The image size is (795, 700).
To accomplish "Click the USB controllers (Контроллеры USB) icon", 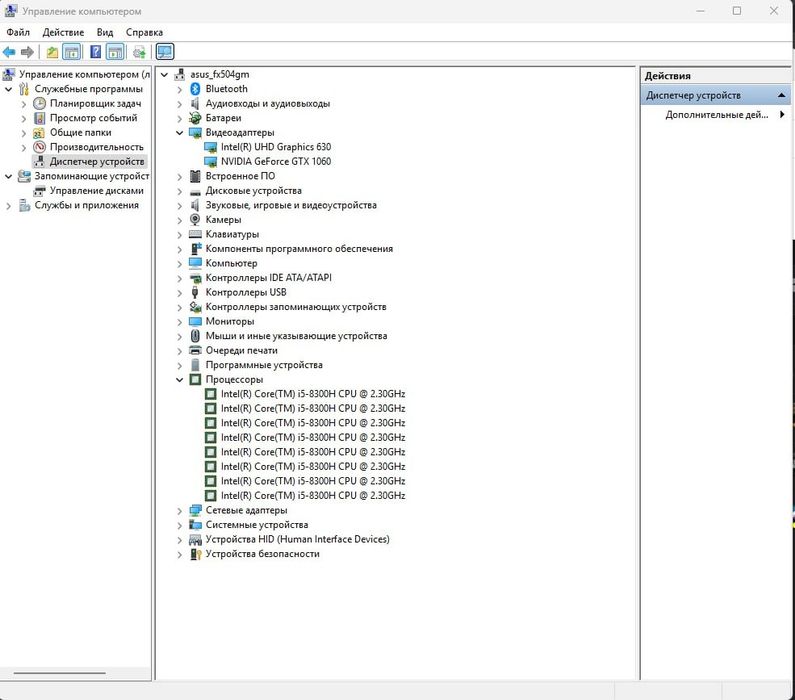I will [x=195, y=292].
